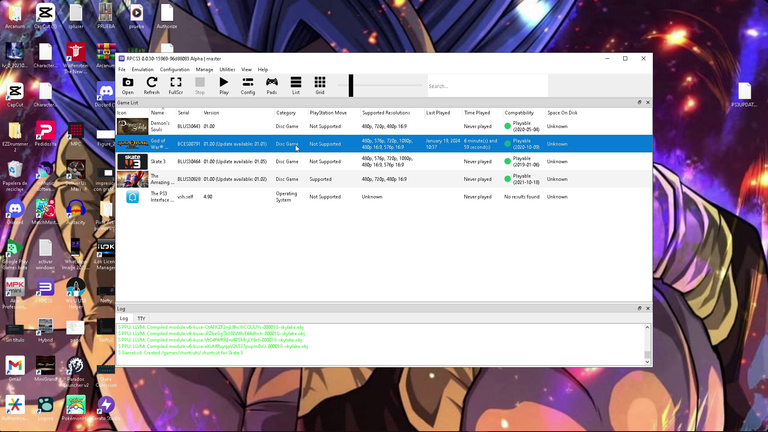The height and width of the screenshot is (432, 768).
Task: Sort by Supported Resolutions column header
Action: click(386, 113)
